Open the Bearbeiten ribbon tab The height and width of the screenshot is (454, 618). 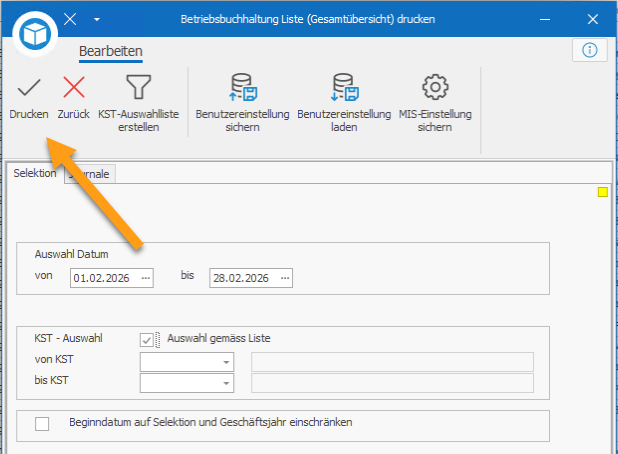(110, 51)
